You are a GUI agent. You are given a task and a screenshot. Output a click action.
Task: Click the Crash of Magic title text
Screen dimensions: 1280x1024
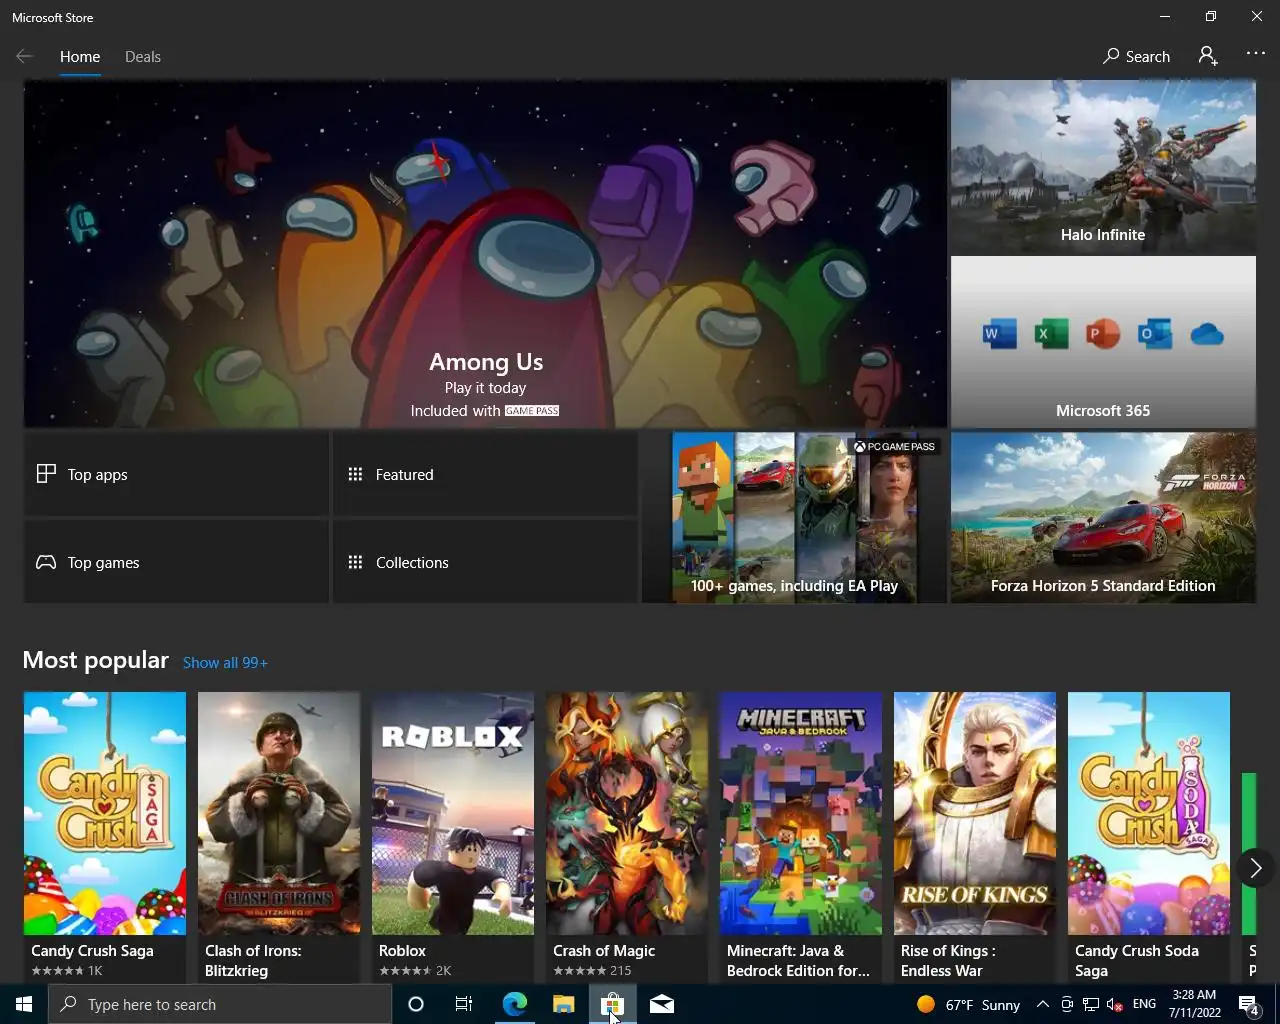(604, 951)
